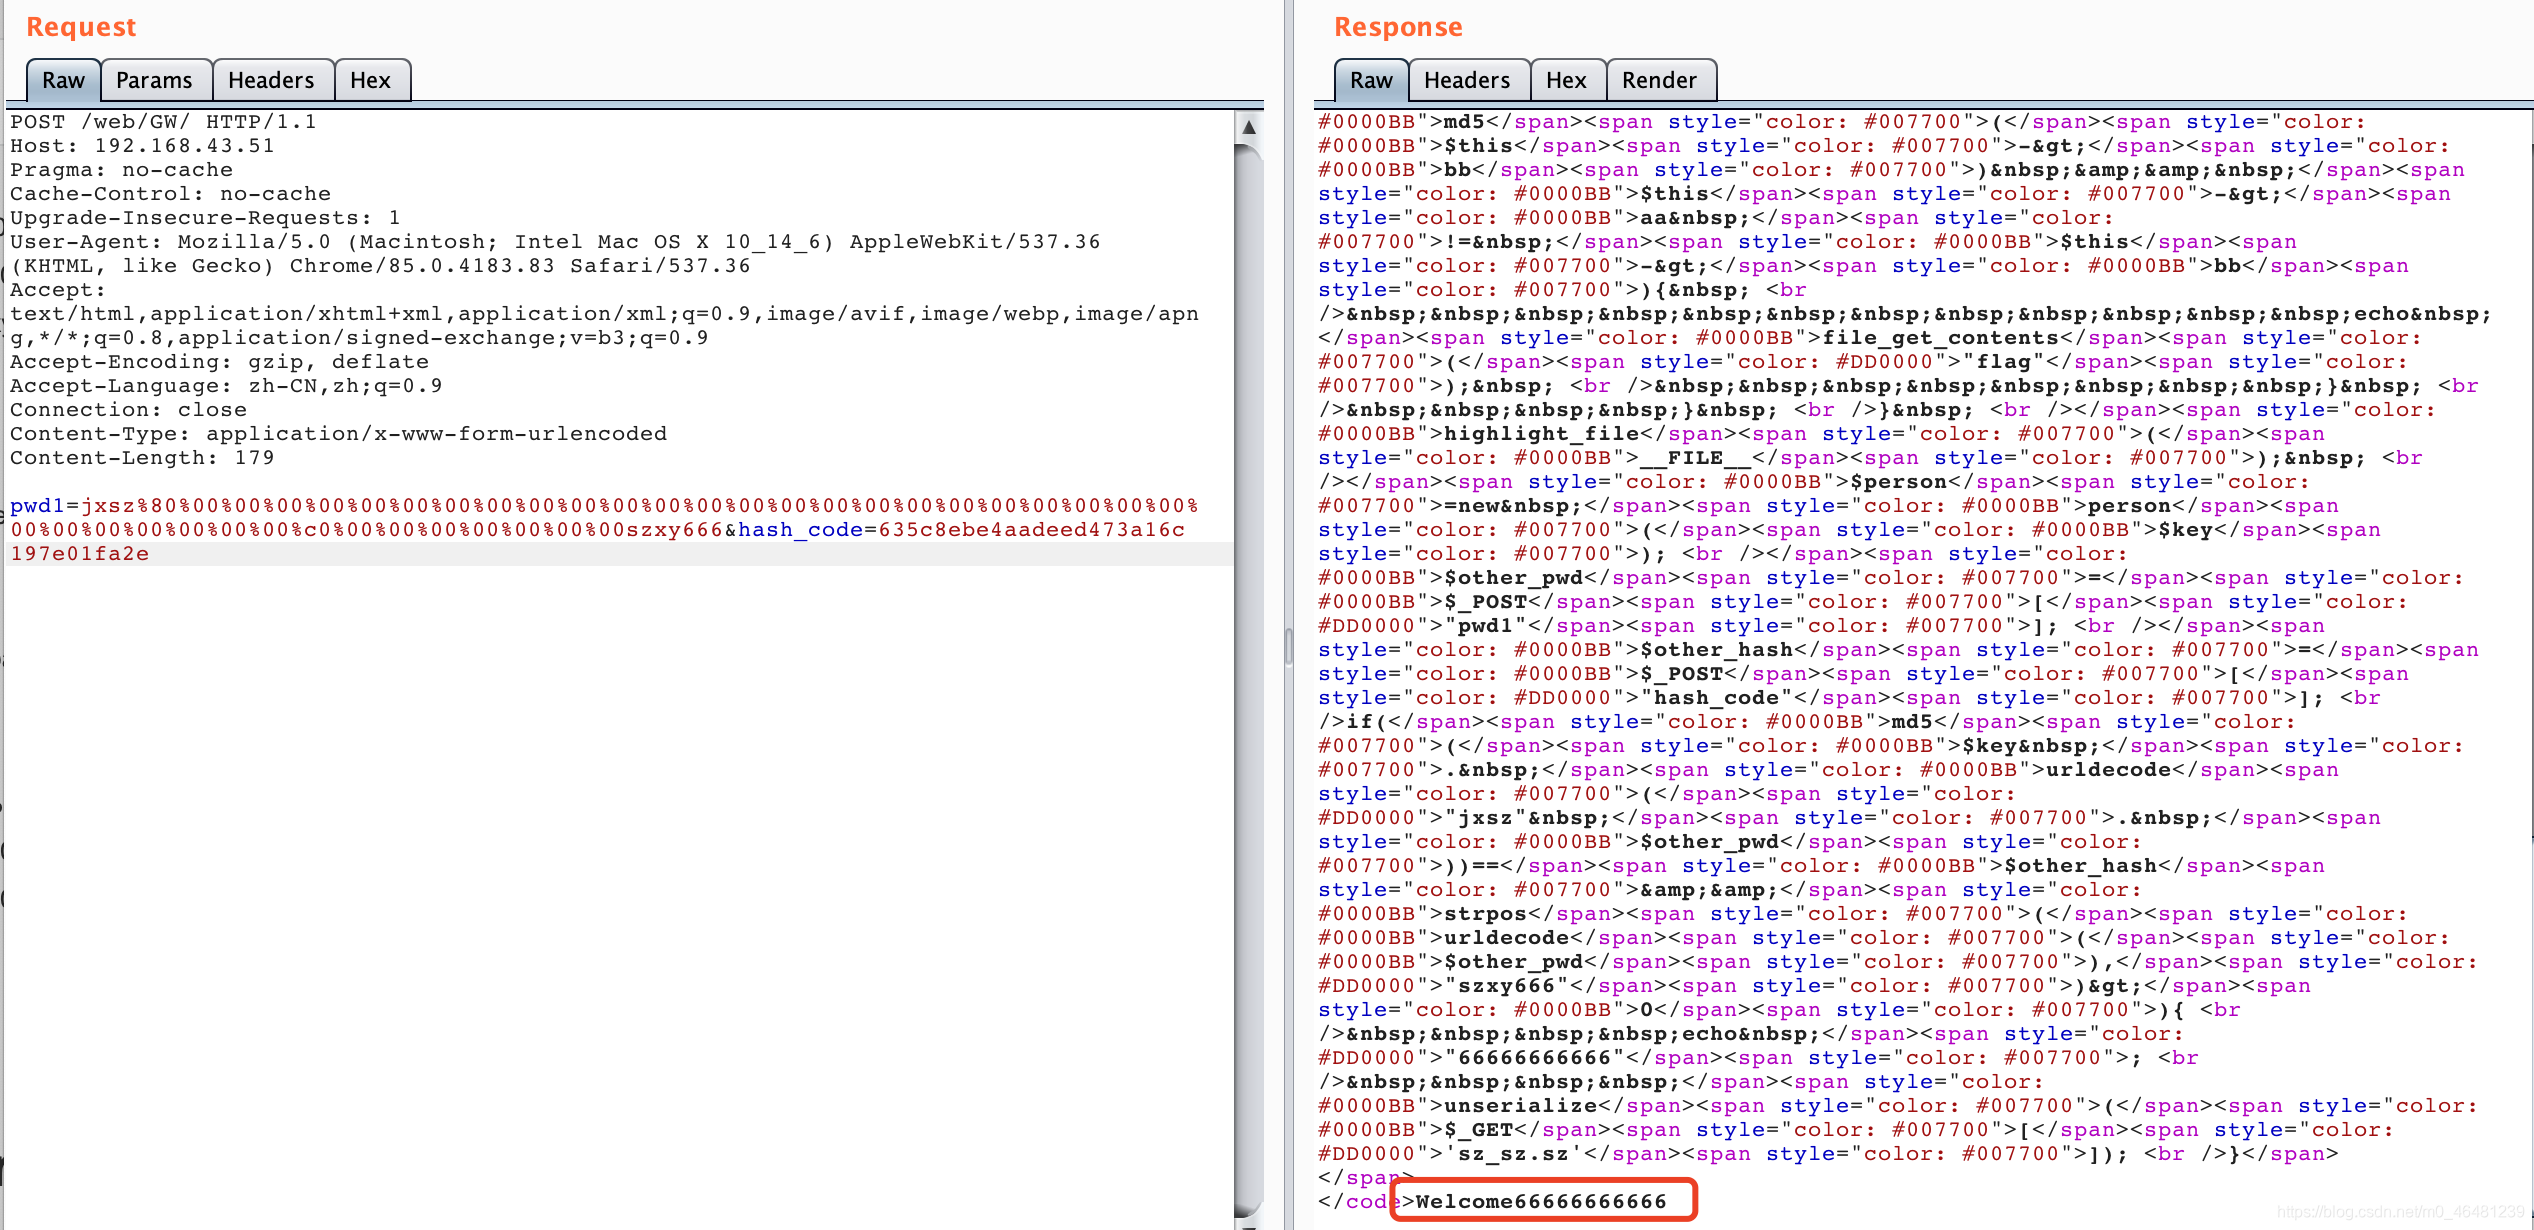This screenshot has width=2534, height=1230.
Task: Click the POST /web/GW/ HTTP/1.1 request line
Action: pos(163,122)
